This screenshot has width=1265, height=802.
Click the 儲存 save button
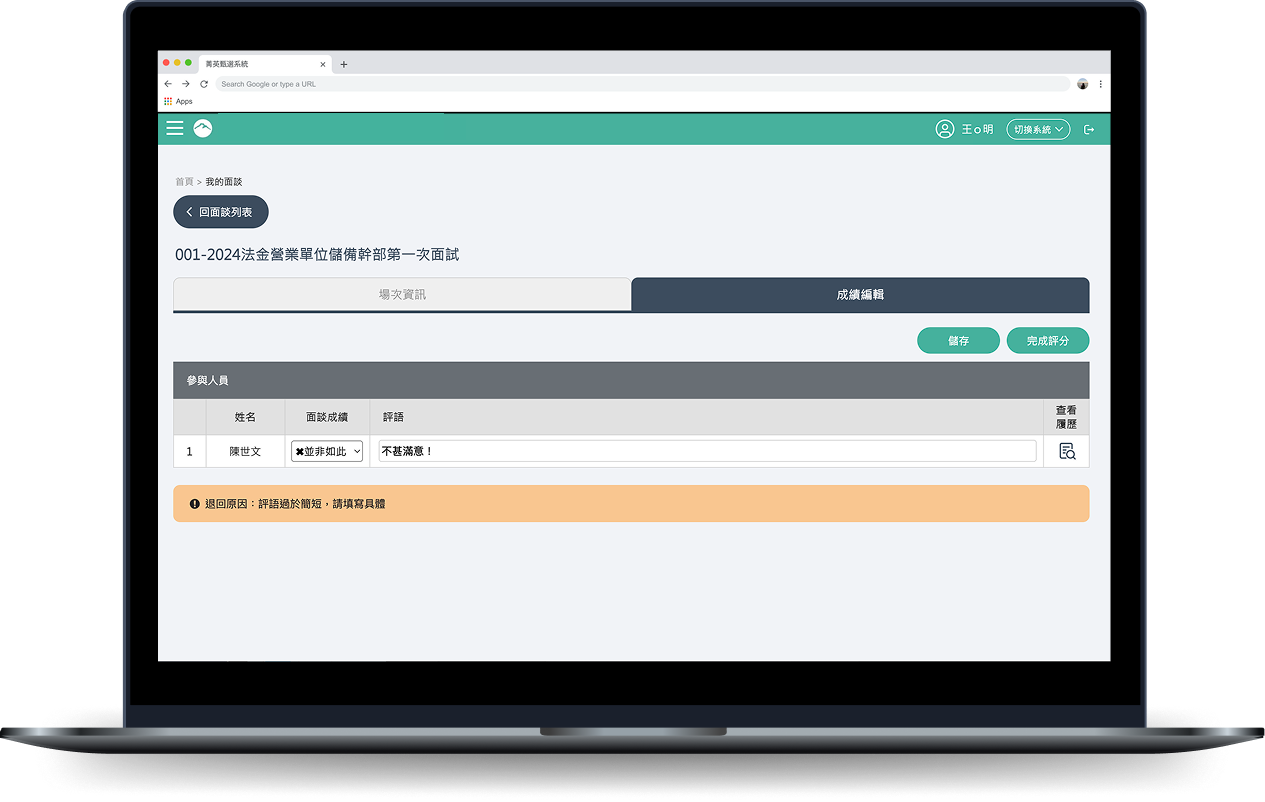coord(958,341)
